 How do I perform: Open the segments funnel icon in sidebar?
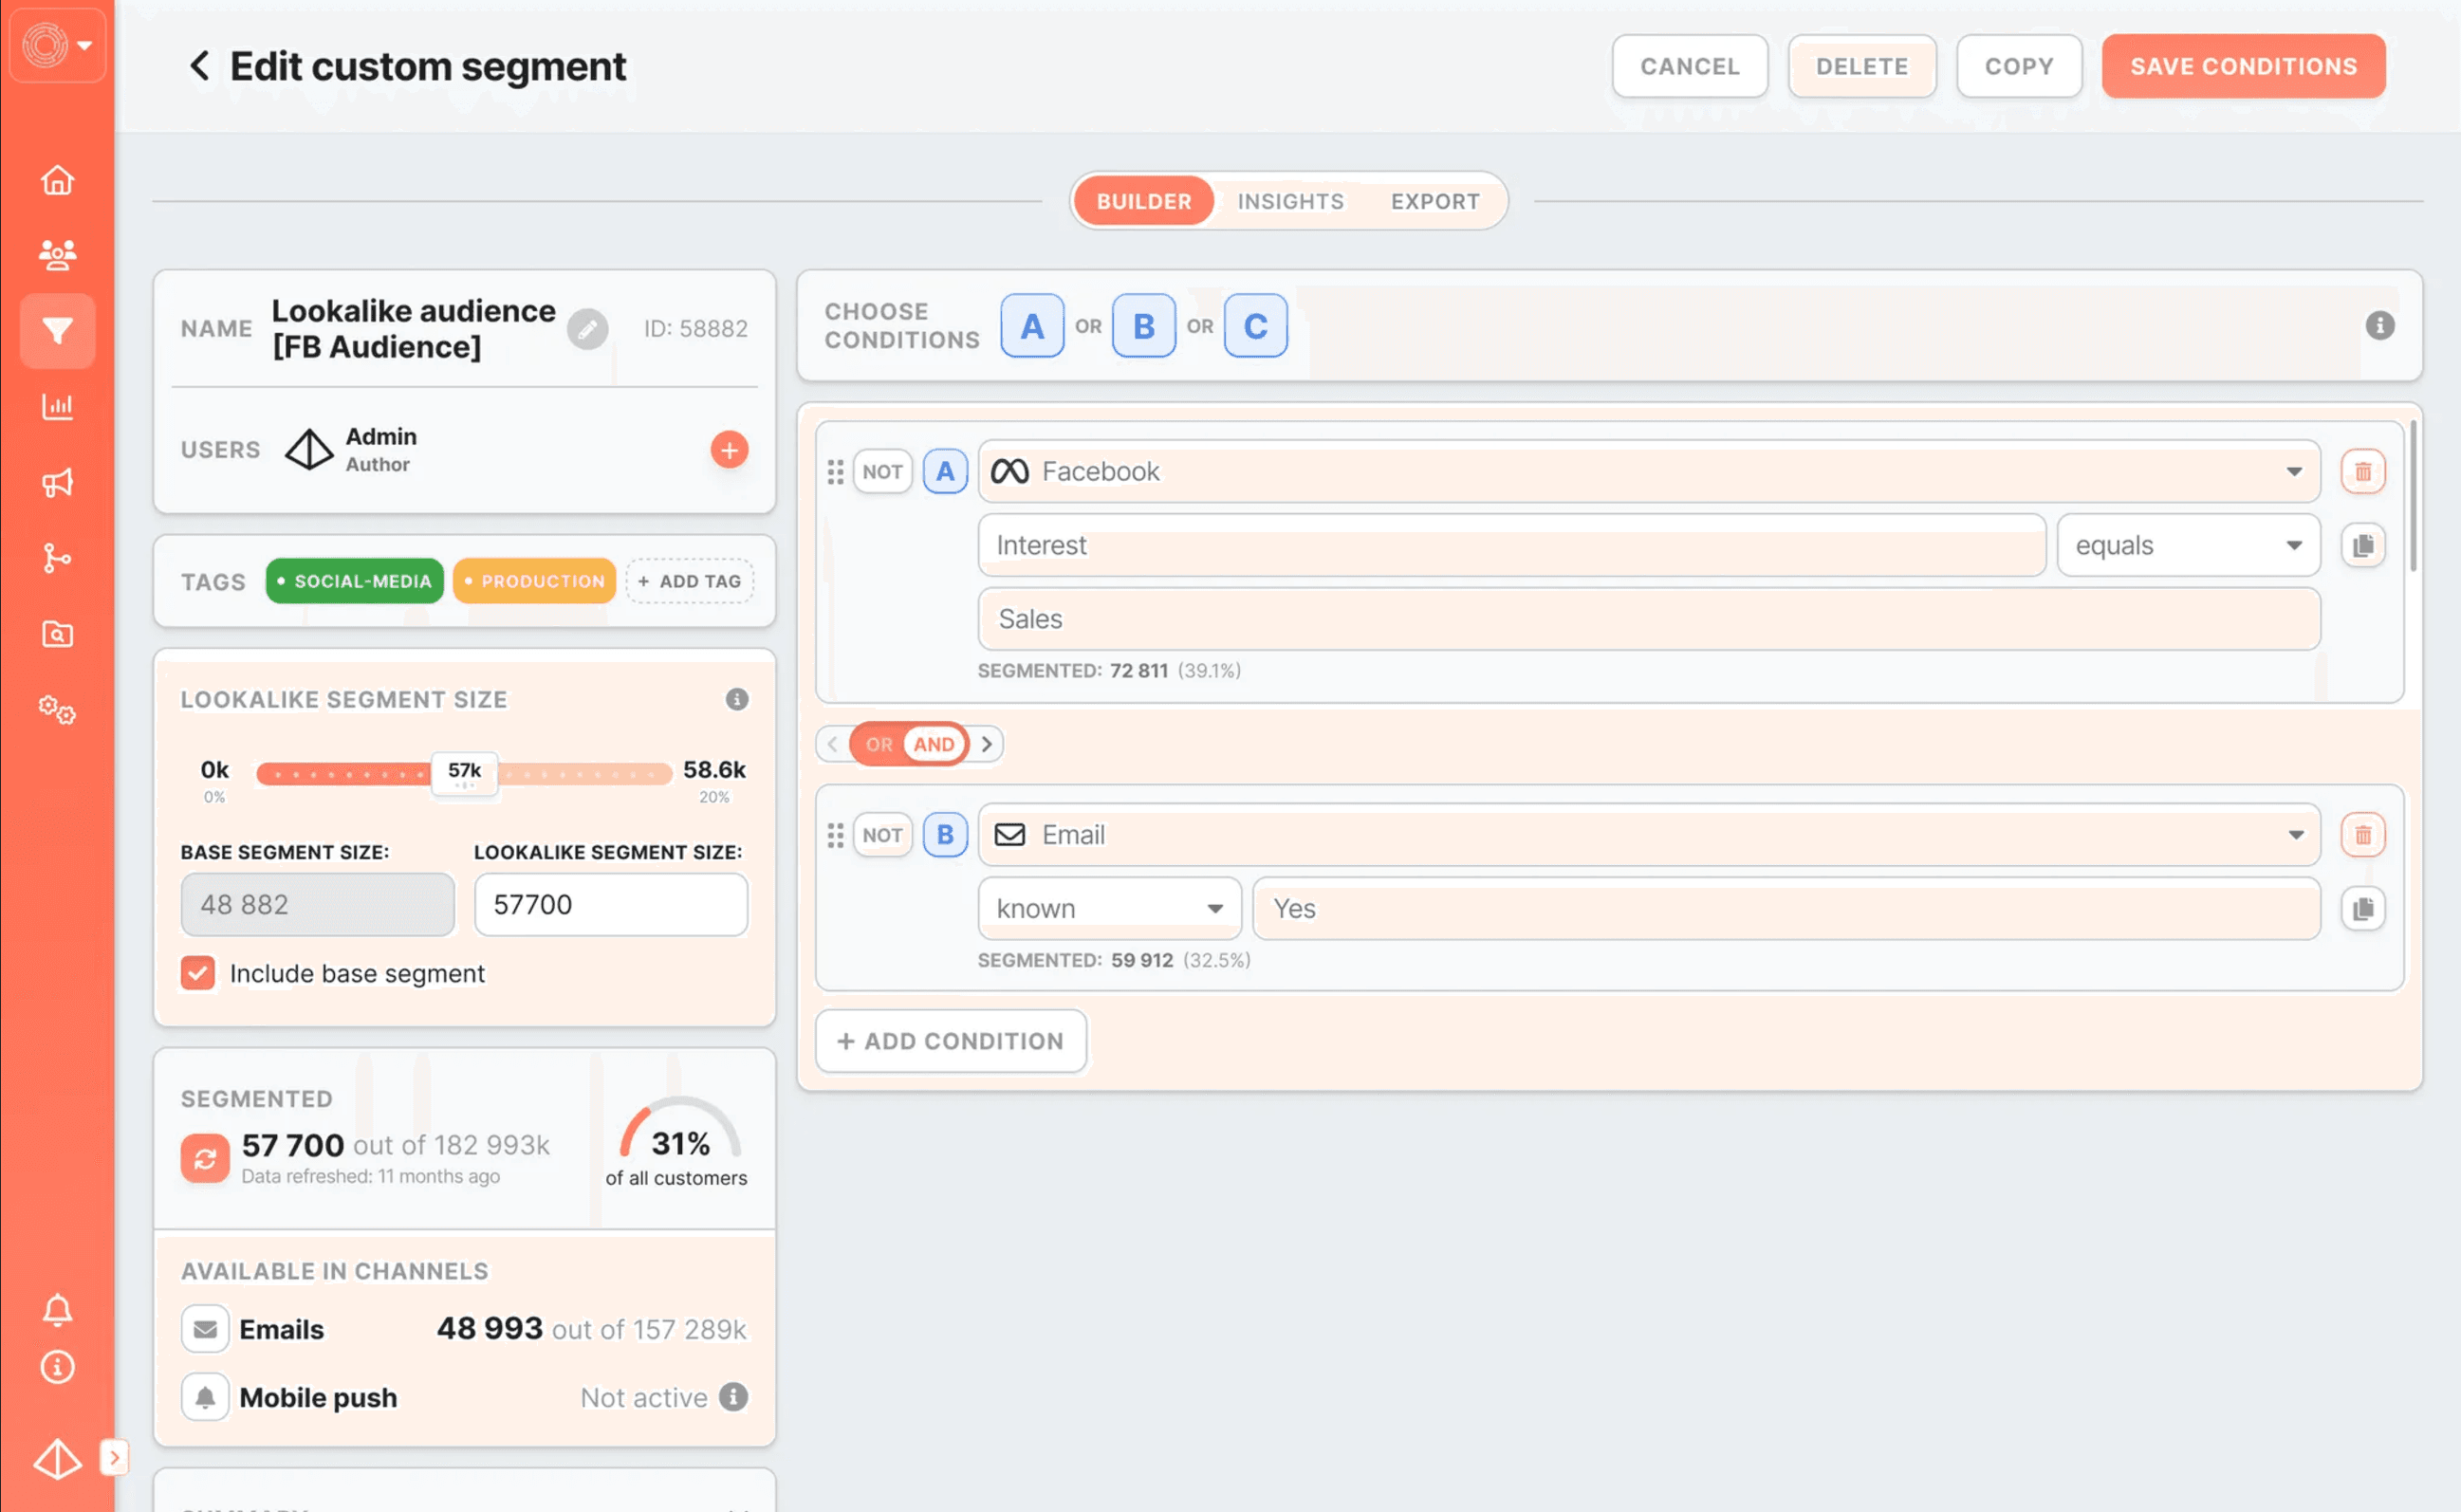[x=57, y=331]
